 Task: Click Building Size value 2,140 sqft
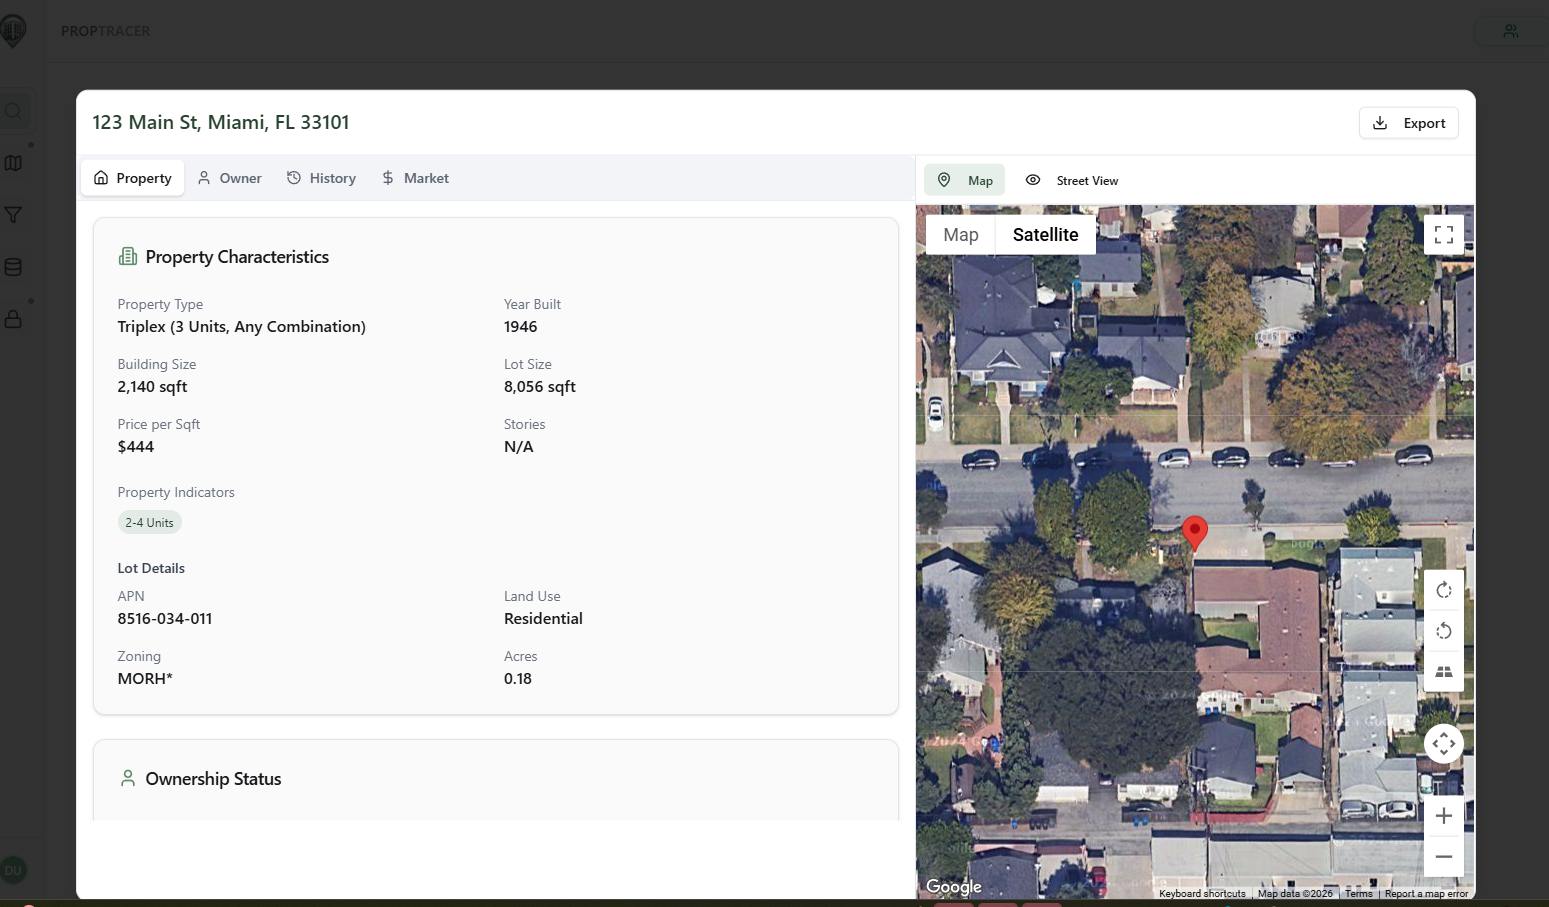[x=152, y=387]
